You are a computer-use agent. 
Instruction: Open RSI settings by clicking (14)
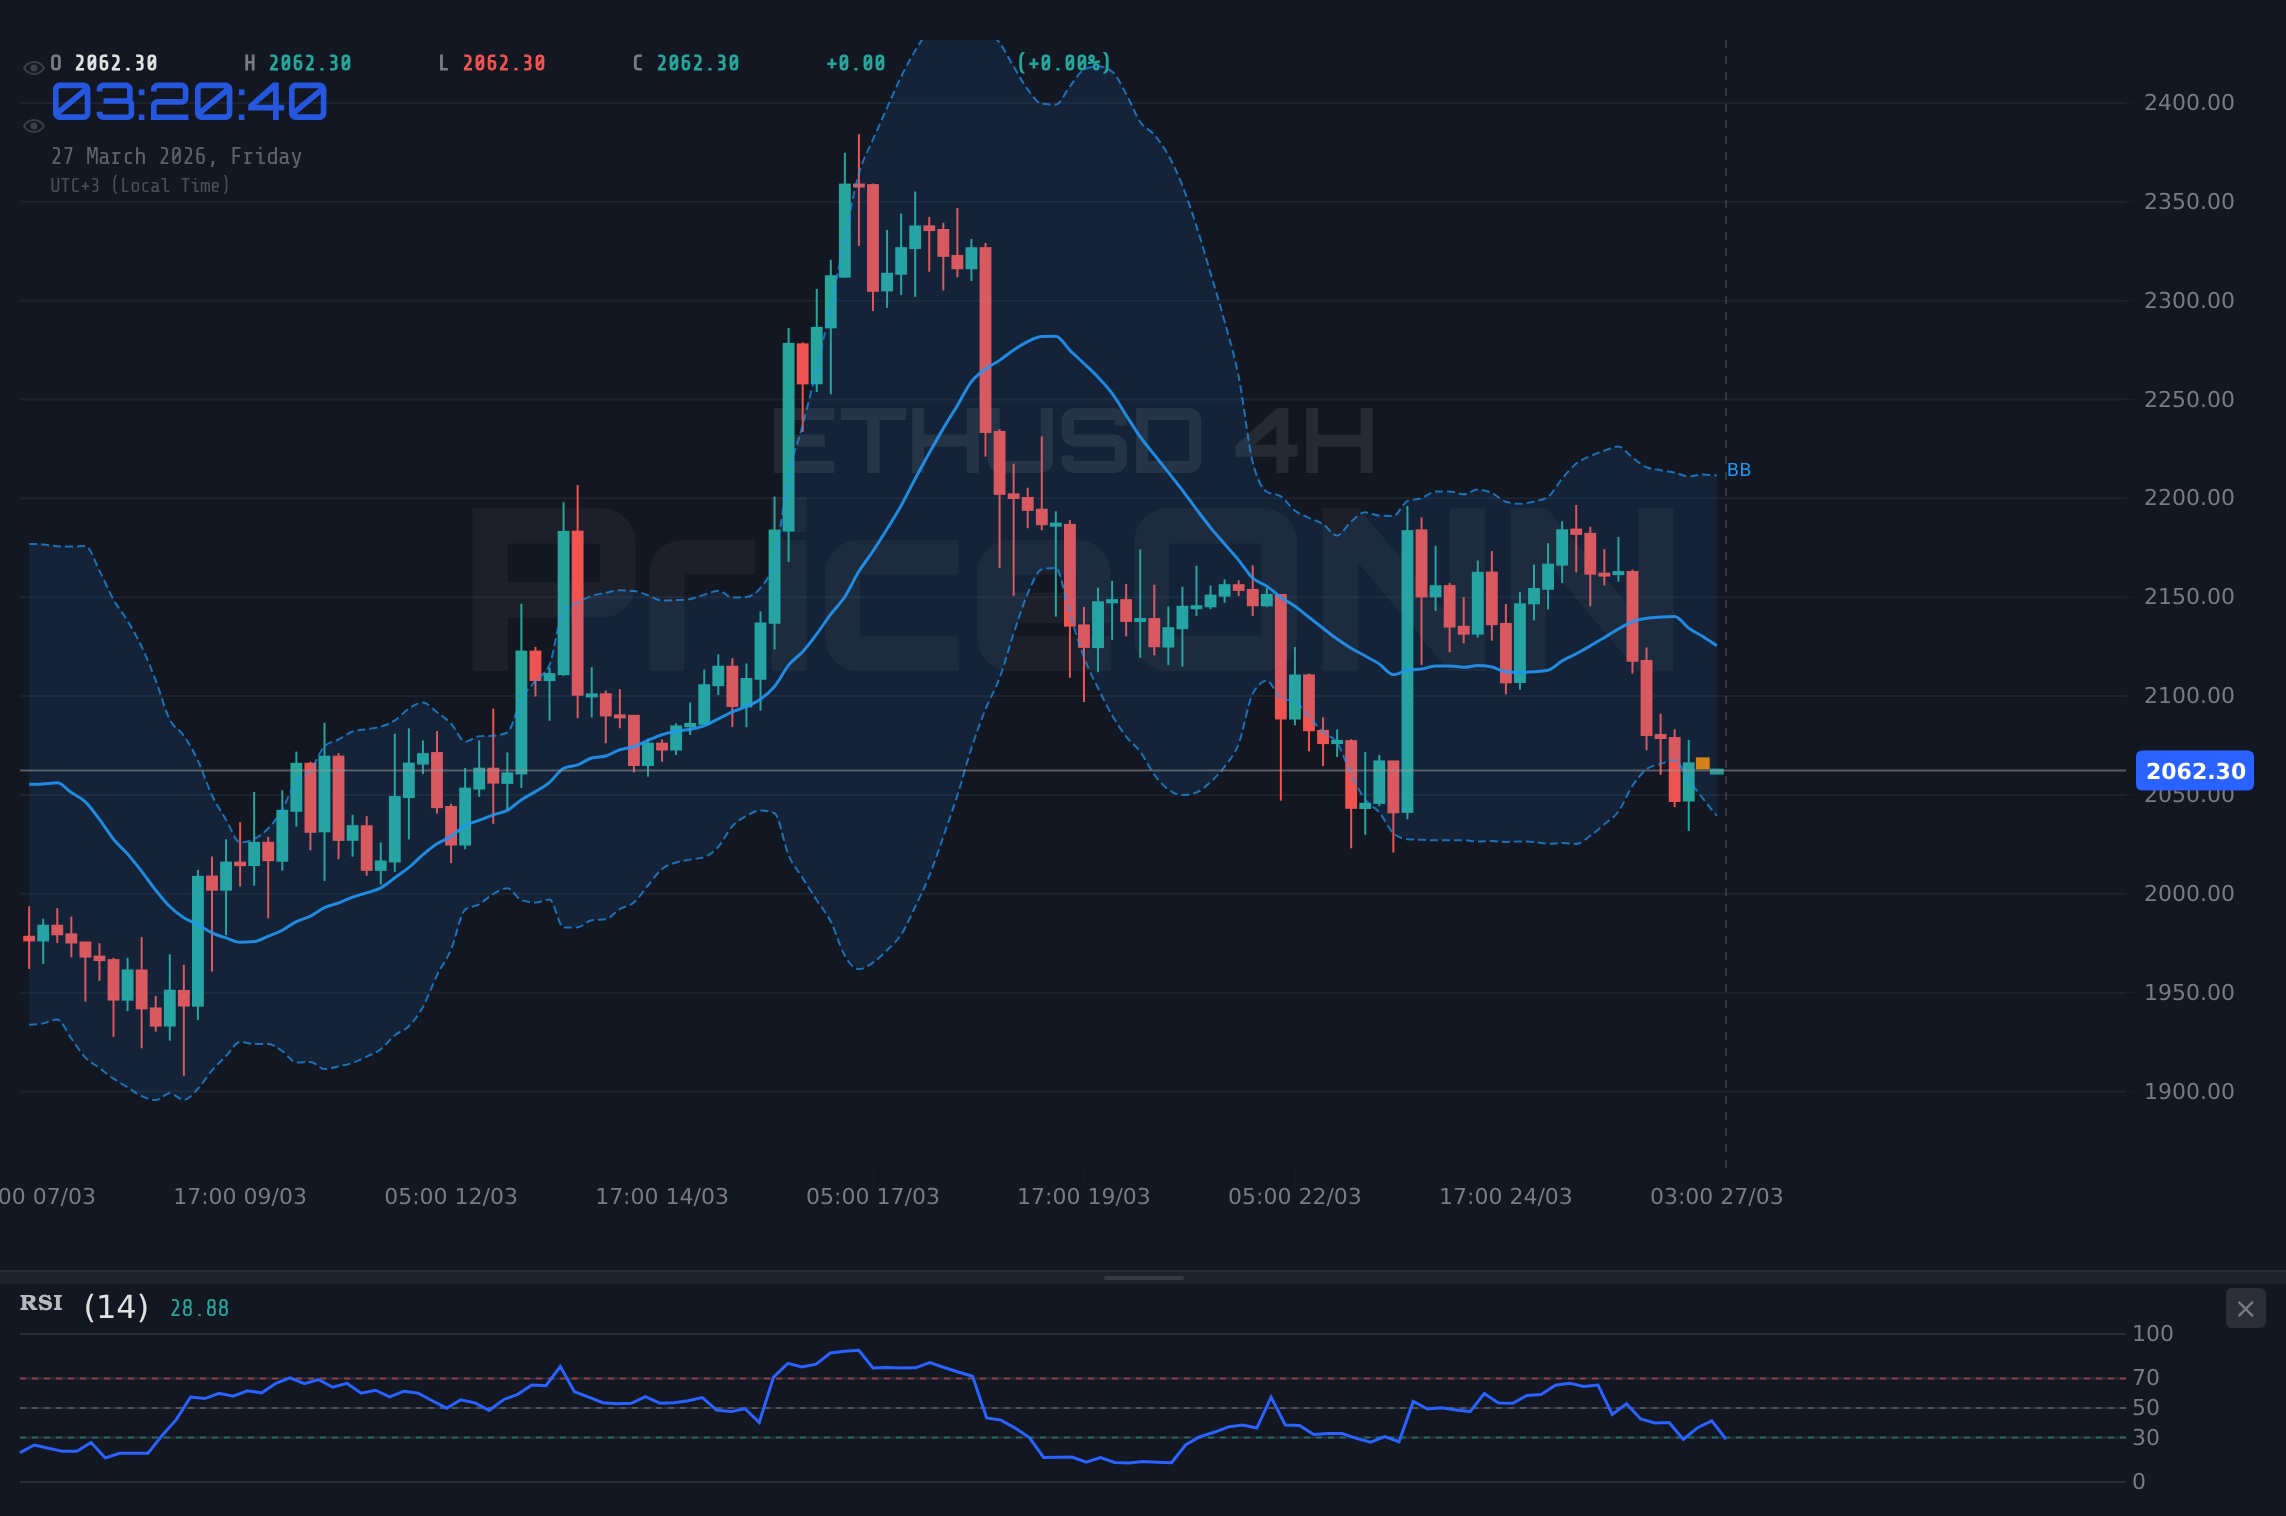pos(114,1306)
